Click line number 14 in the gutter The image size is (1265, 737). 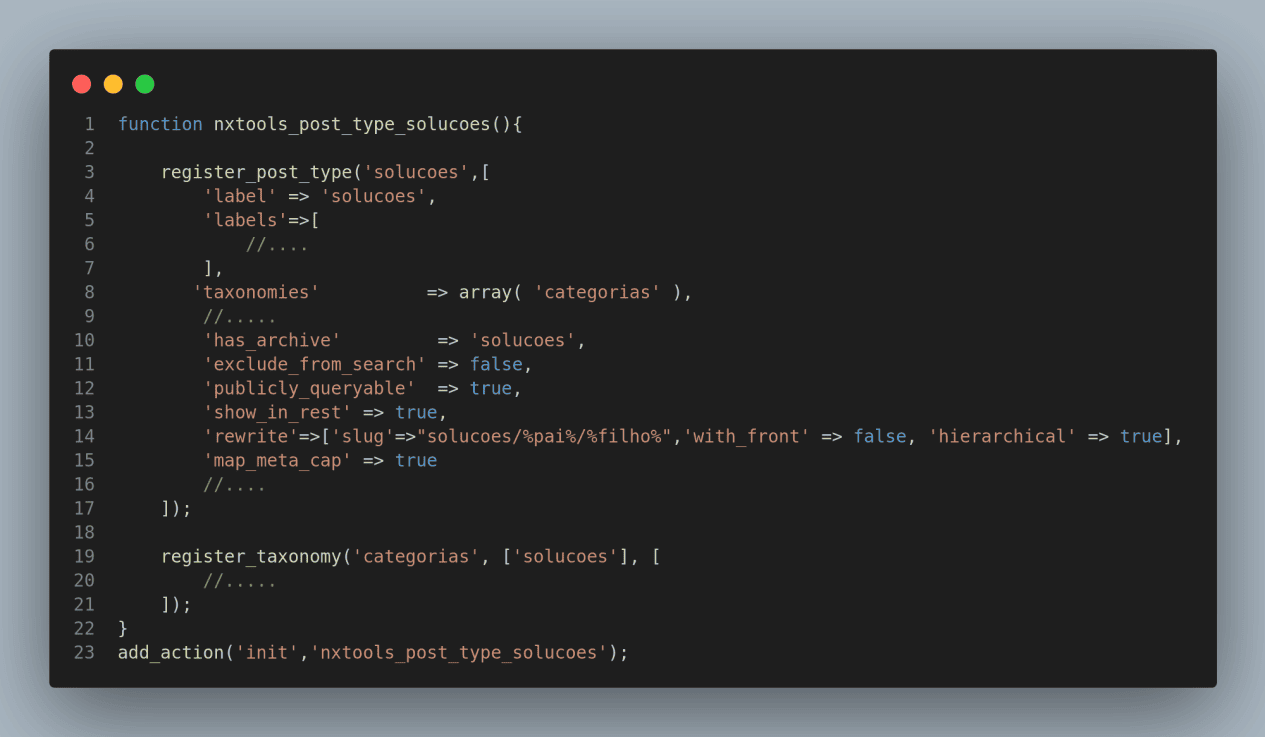(x=84, y=436)
